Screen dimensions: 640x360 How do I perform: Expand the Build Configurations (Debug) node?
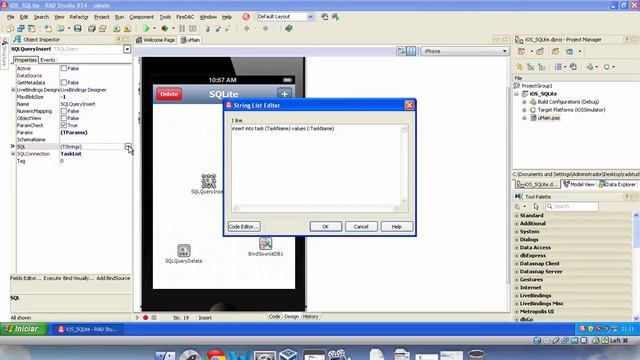pyautogui.click(x=524, y=102)
